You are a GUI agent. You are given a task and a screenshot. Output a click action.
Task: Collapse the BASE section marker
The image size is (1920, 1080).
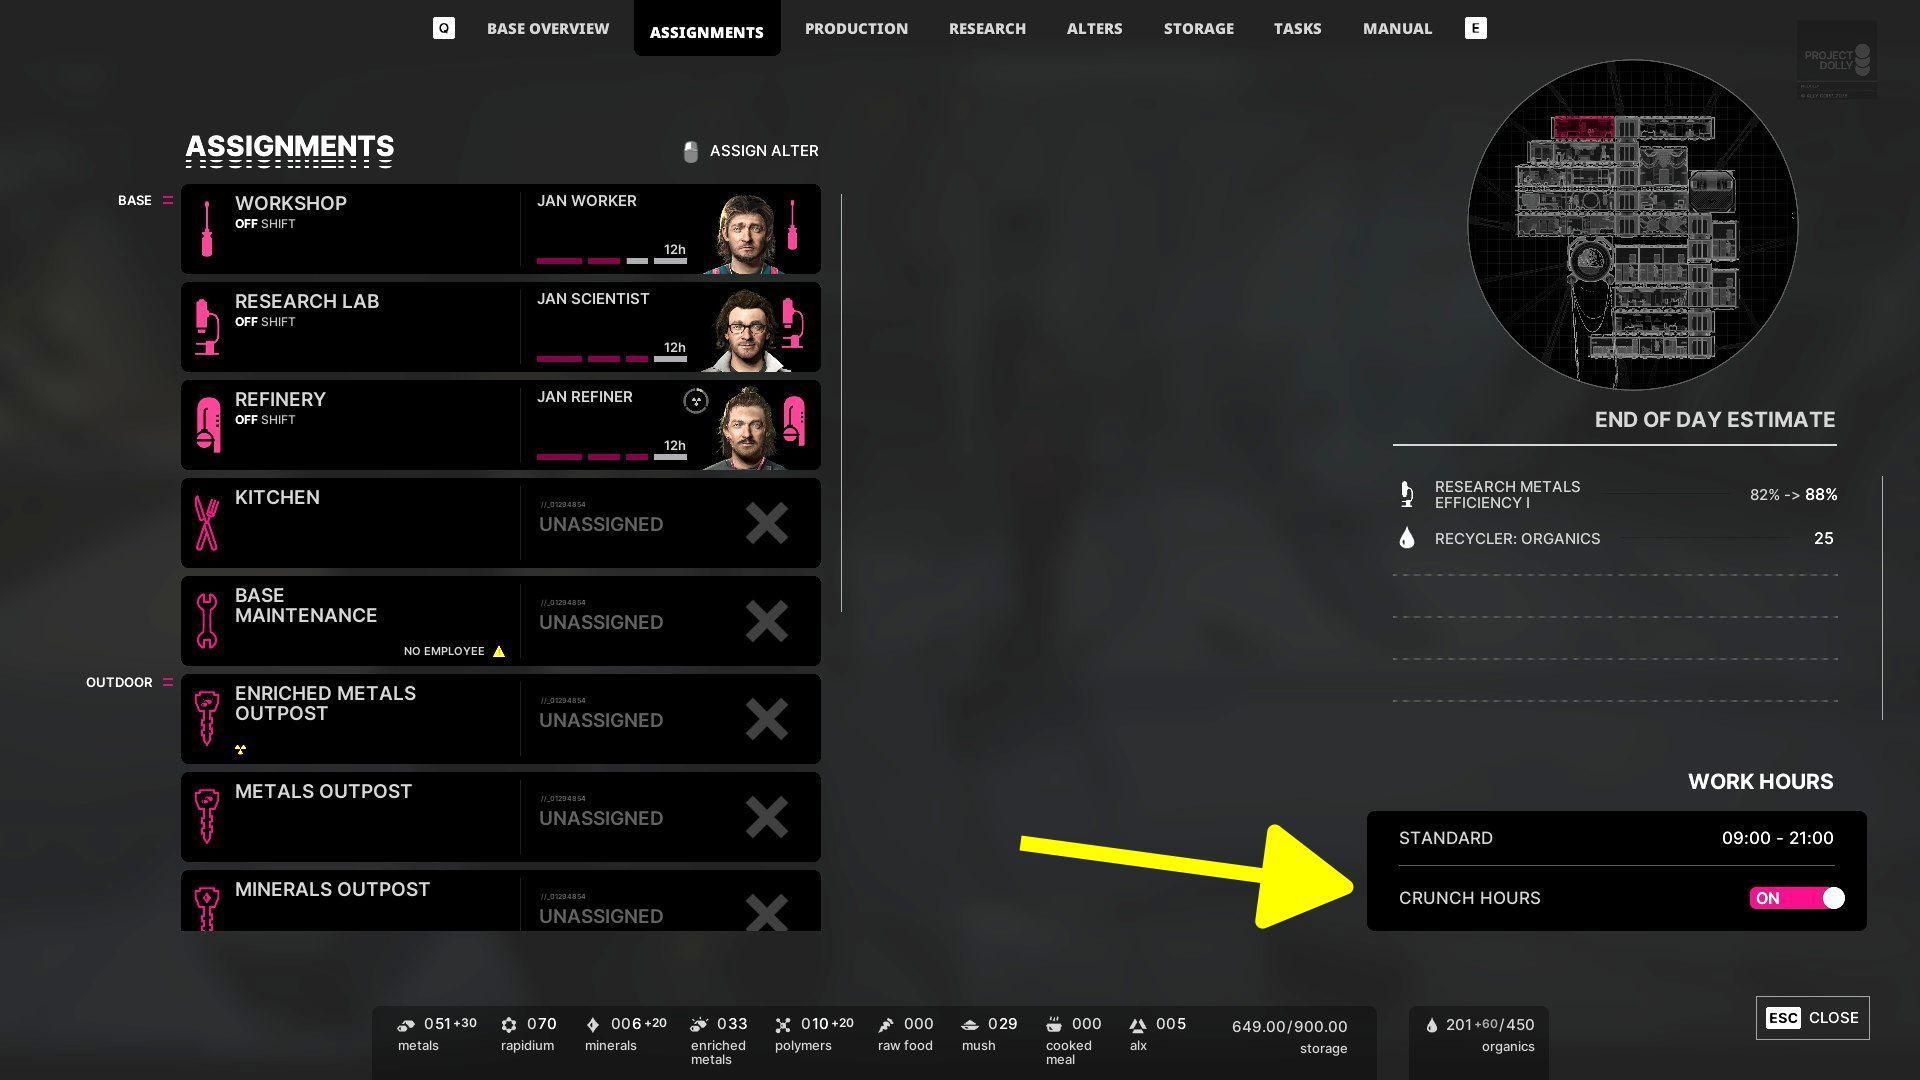tap(168, 200)
